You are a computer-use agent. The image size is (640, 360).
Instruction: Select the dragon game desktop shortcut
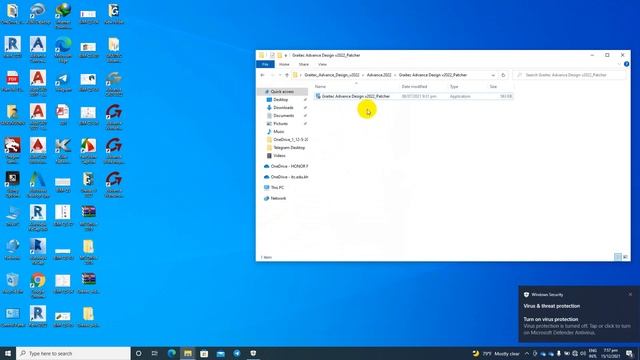(x=12, y=150)
